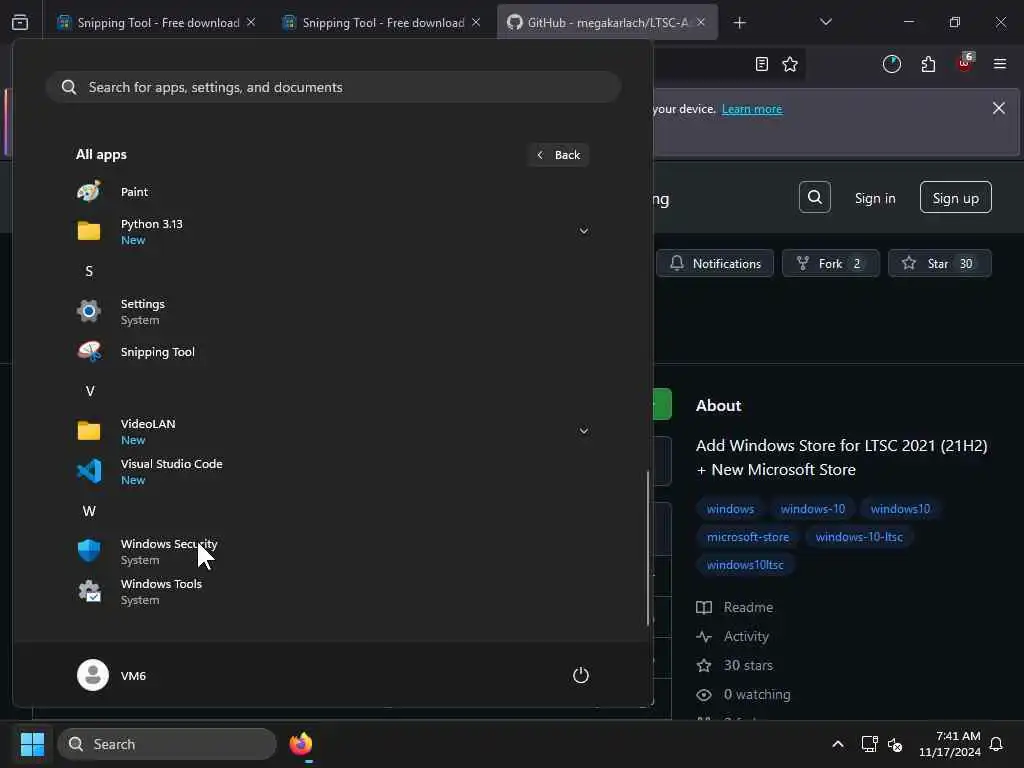
Task: Click the uBlock extension icon with badge
Action: [965, 63]
